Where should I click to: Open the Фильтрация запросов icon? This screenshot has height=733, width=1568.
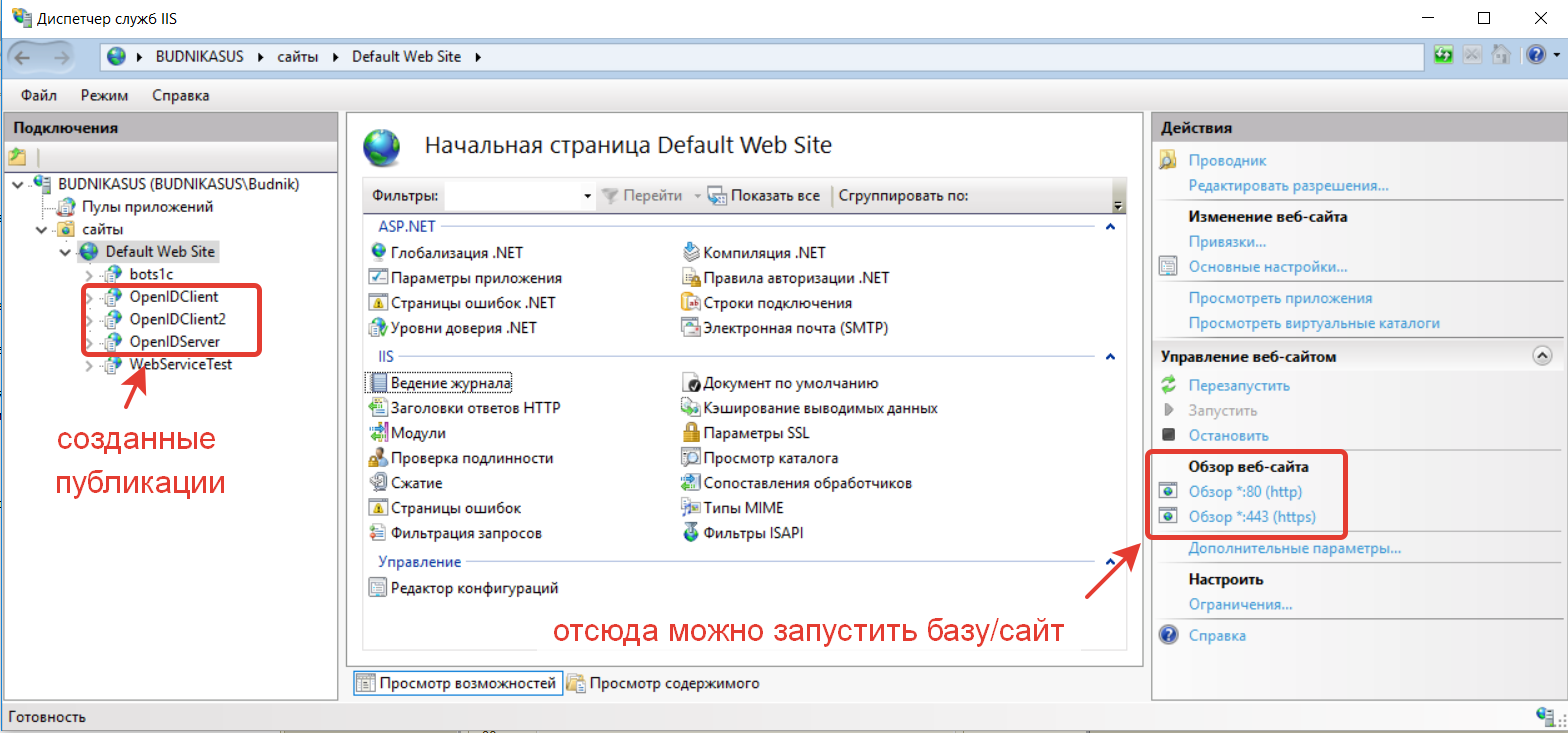click(378, 532)
